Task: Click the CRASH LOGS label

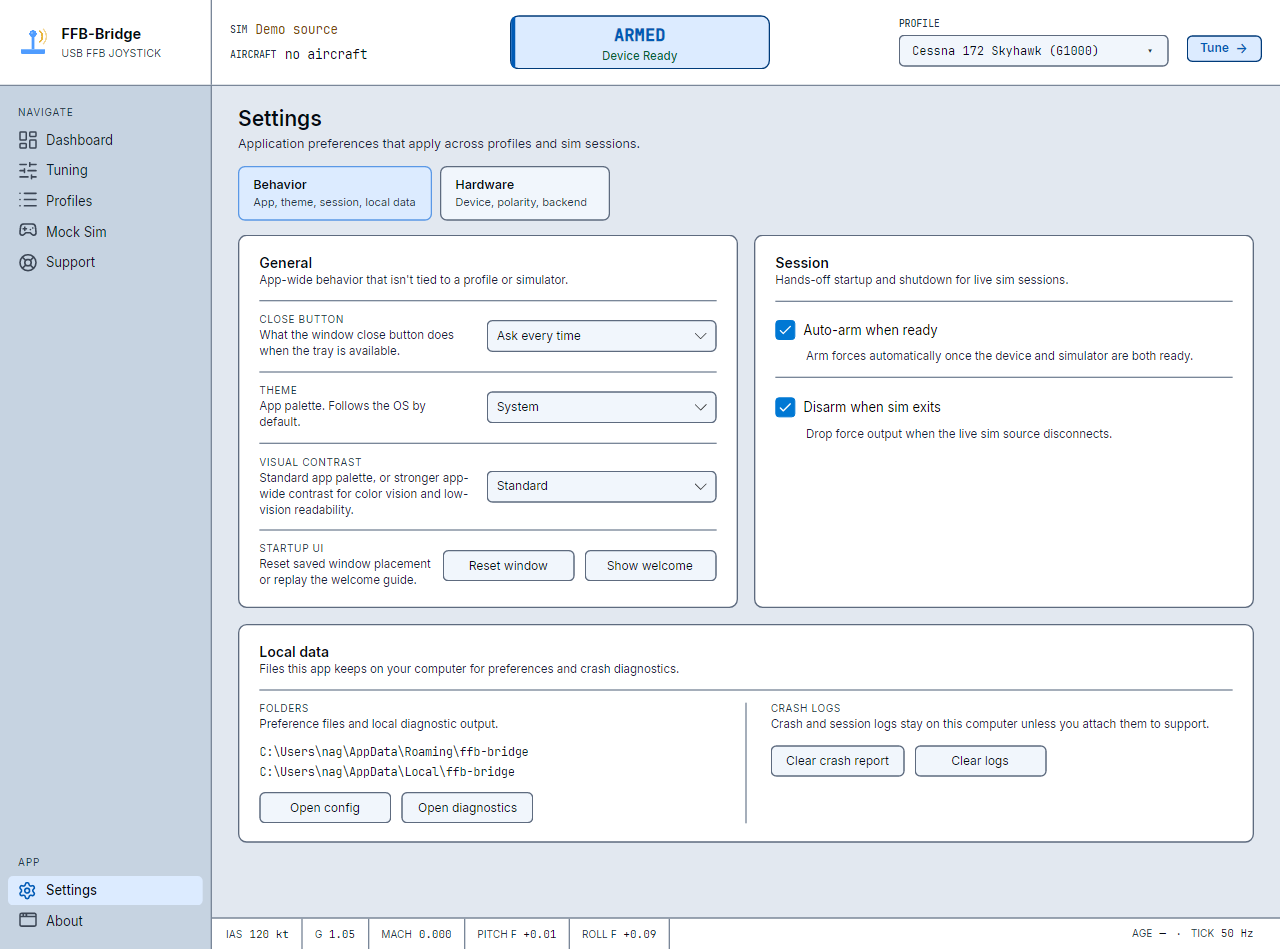Action: click(806, 708)
